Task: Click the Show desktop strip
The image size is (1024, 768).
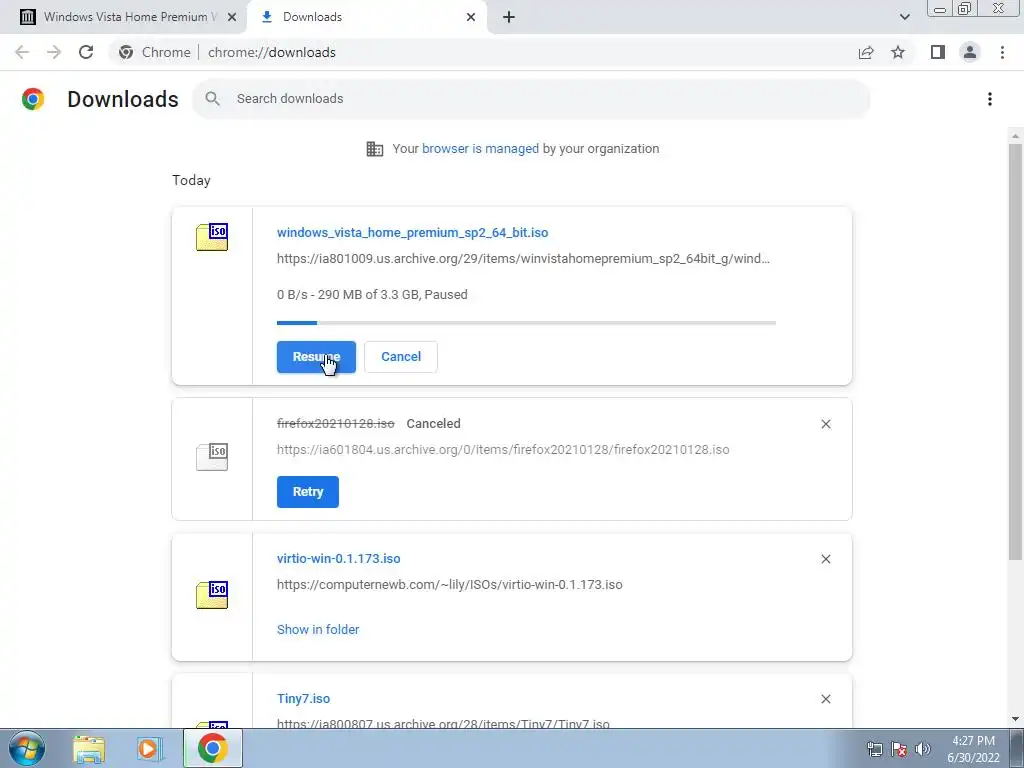Action: [1017, 748]
